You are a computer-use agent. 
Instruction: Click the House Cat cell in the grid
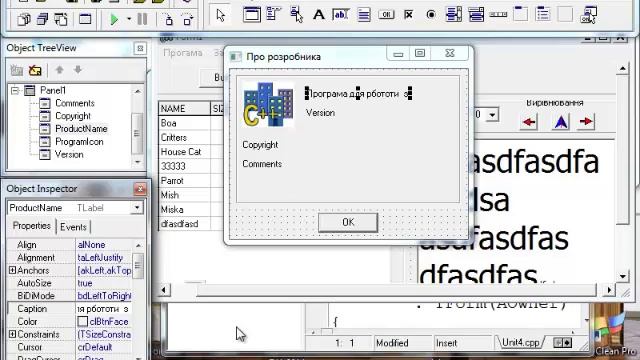[x=184, y=152]
